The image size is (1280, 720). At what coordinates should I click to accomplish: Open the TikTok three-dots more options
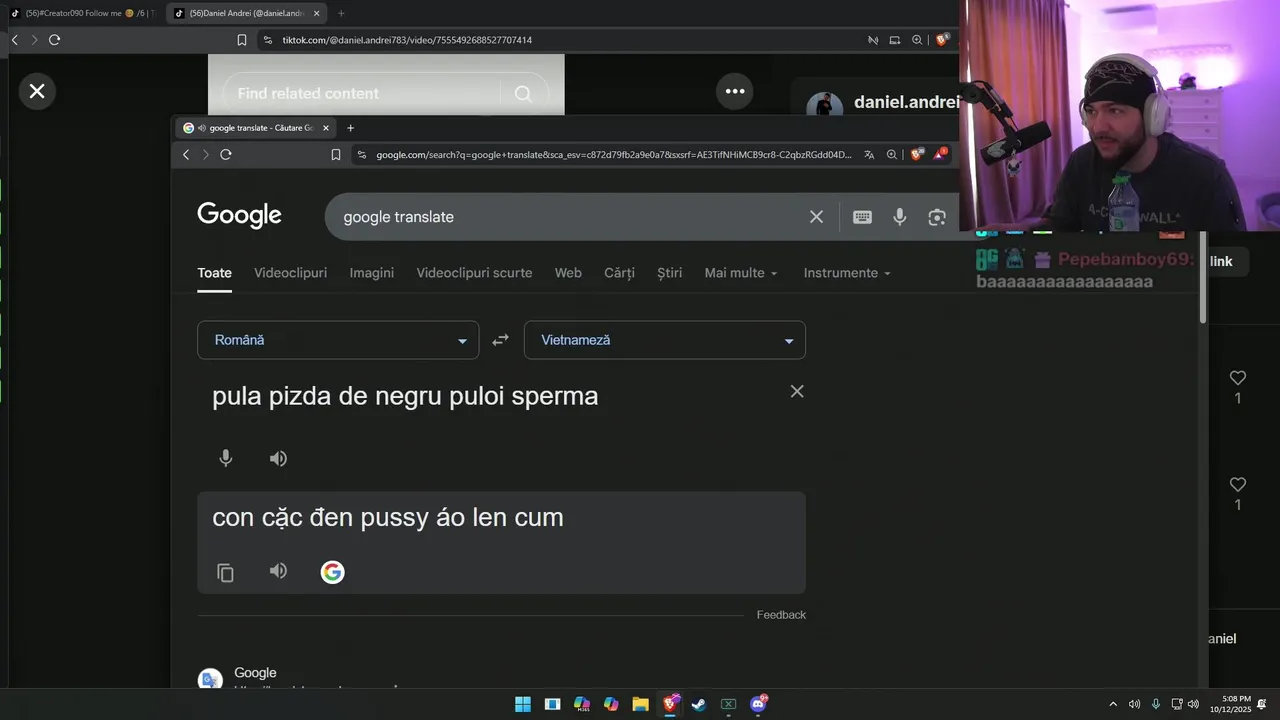735,91
